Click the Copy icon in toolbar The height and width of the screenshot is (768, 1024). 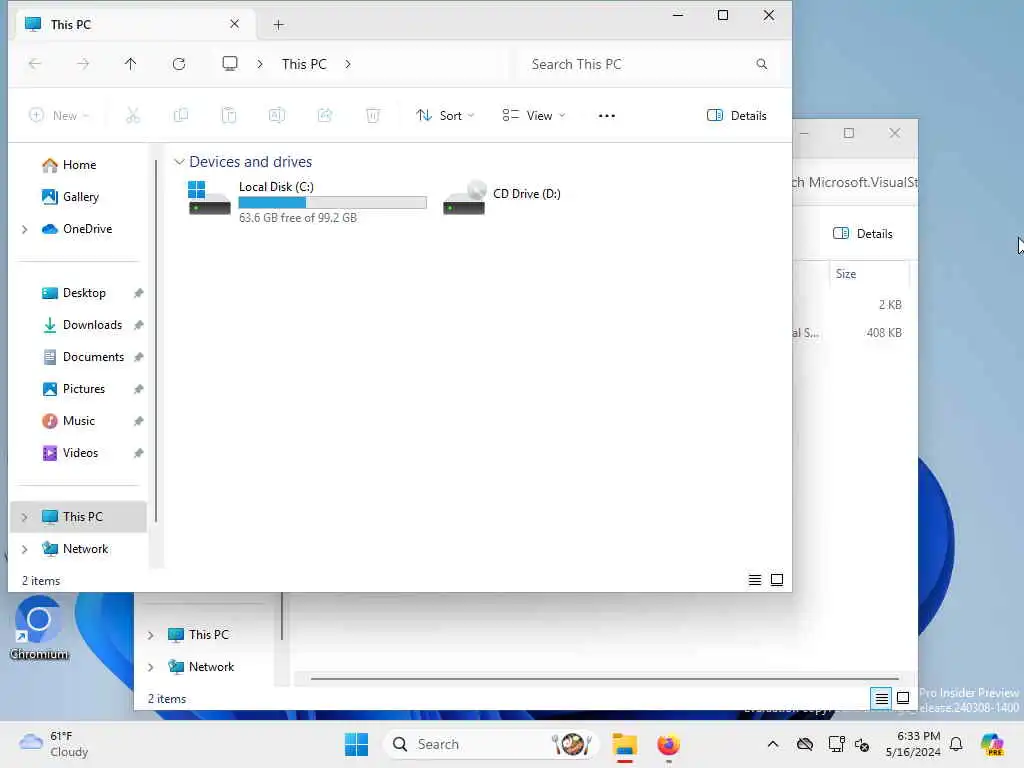click(181, 116)
